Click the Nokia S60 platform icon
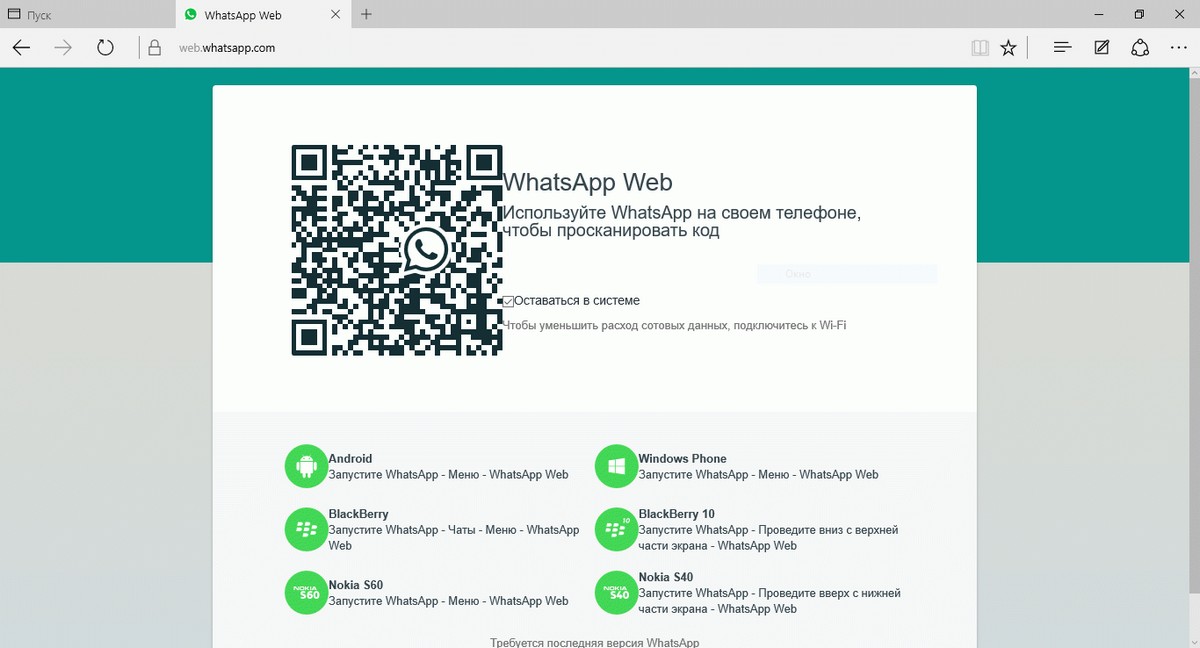The image size is (1200, 648). tap(307, 592)
